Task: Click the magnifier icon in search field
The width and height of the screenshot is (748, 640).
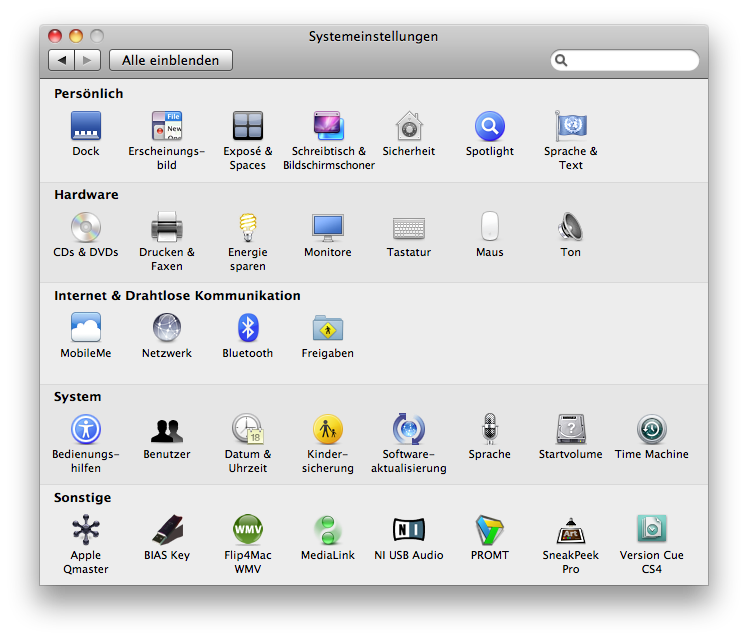Action: (561, 60)
